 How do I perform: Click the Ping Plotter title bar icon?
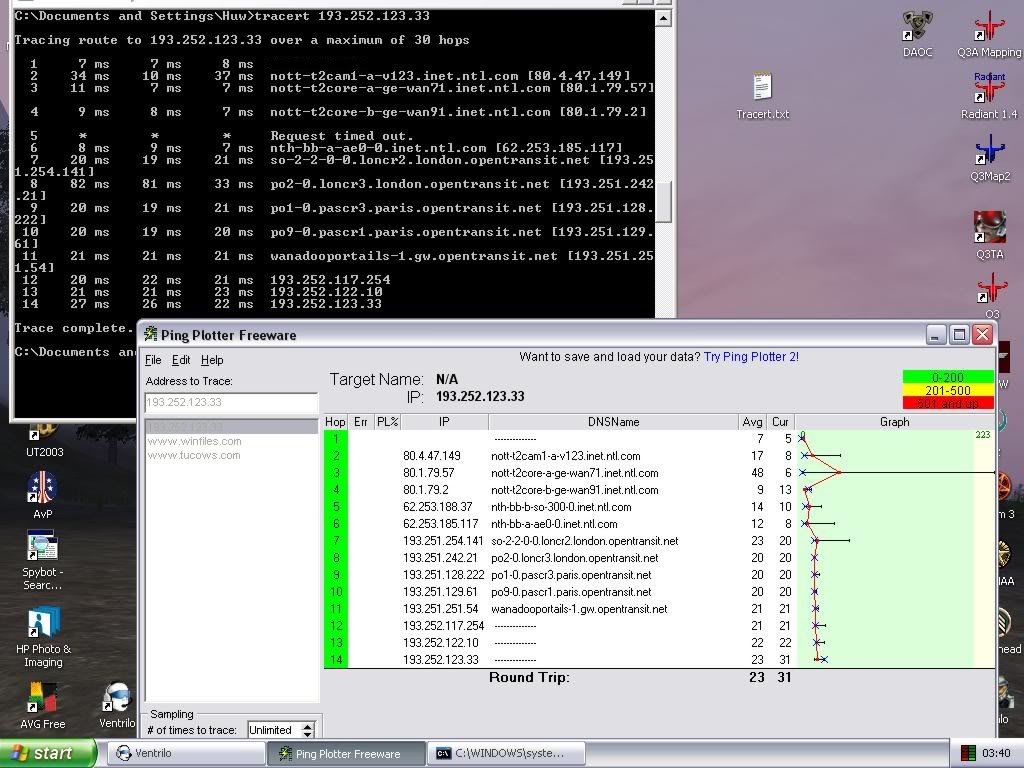(x=151, y=334)
